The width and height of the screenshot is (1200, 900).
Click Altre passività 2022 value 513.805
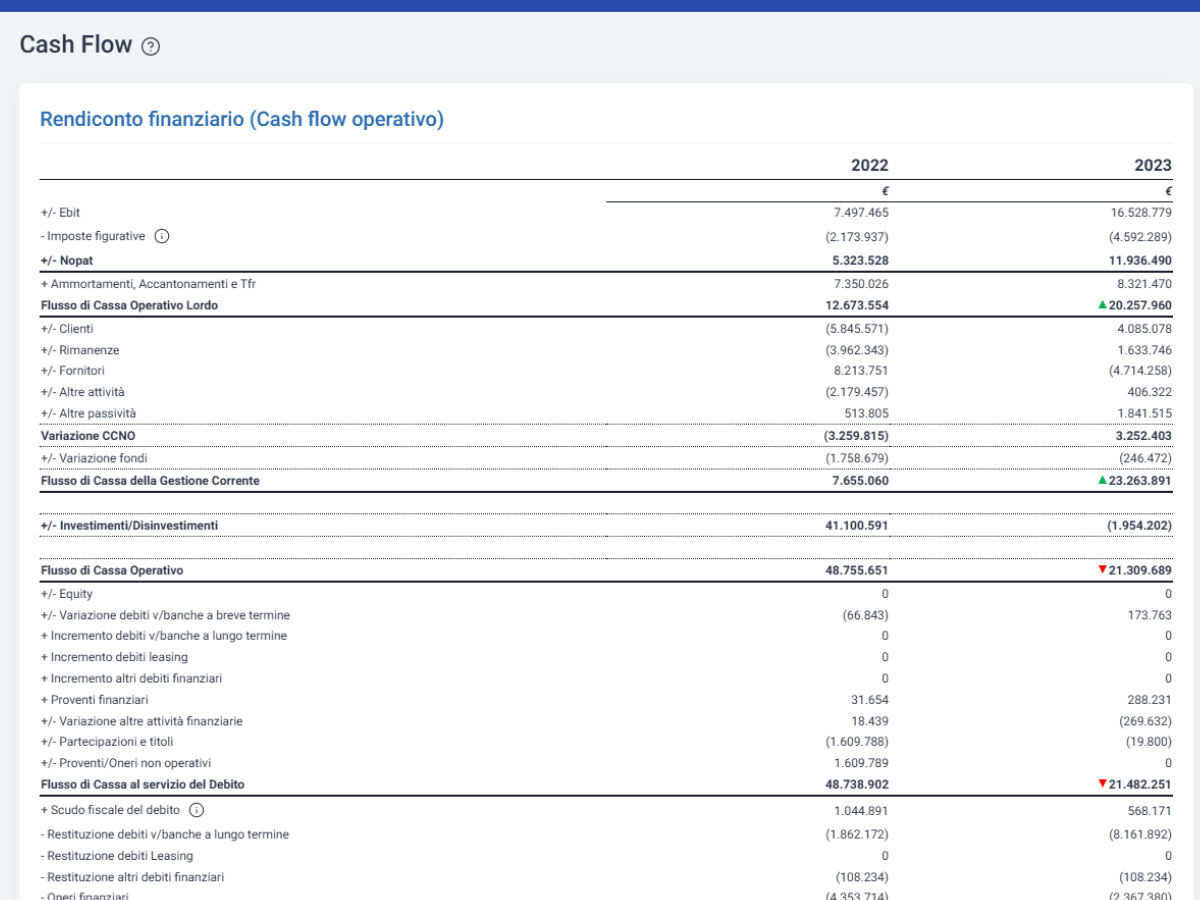click(866, 413)
